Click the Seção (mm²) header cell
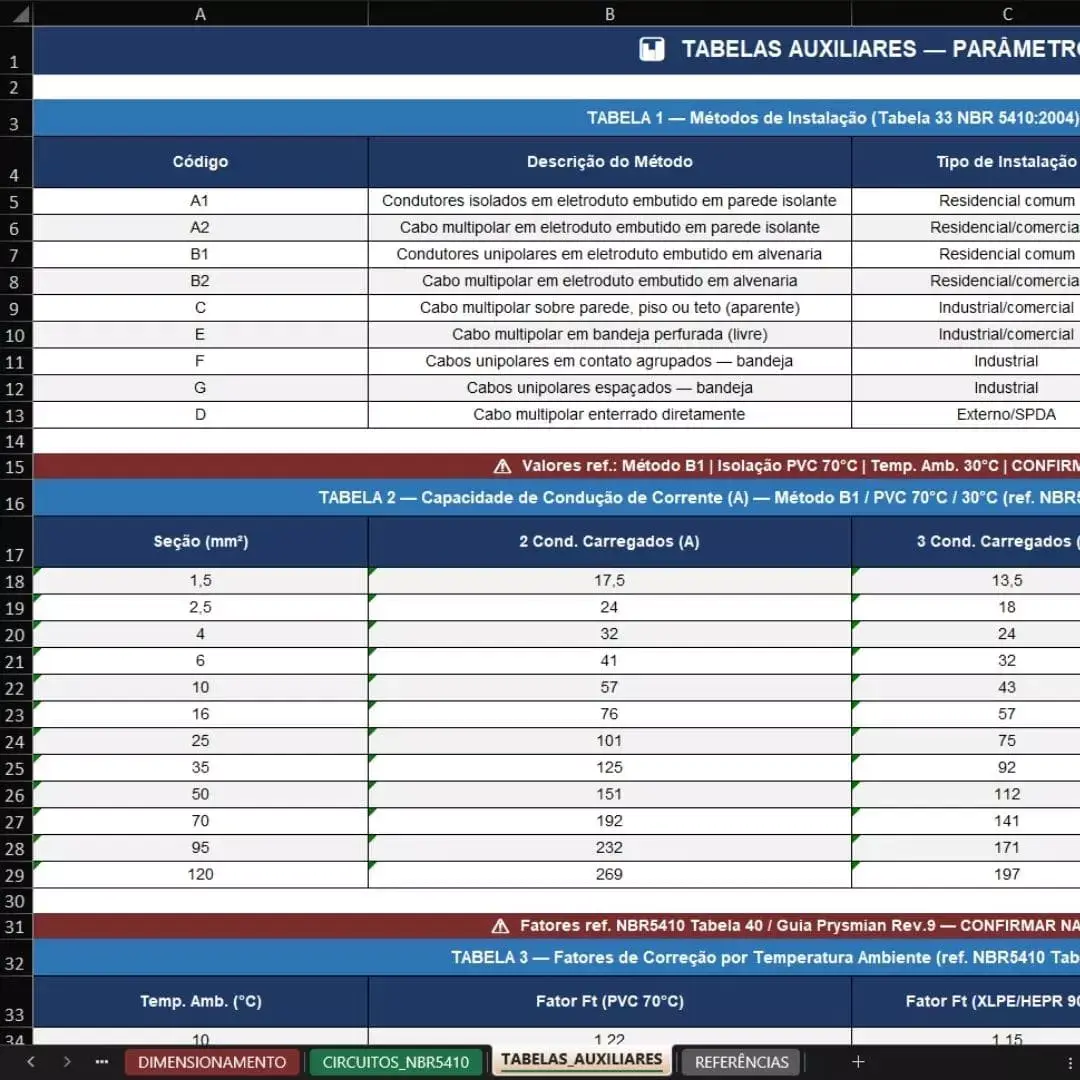This screenshot has width=1080, height=1080. (x=200, y=541)
